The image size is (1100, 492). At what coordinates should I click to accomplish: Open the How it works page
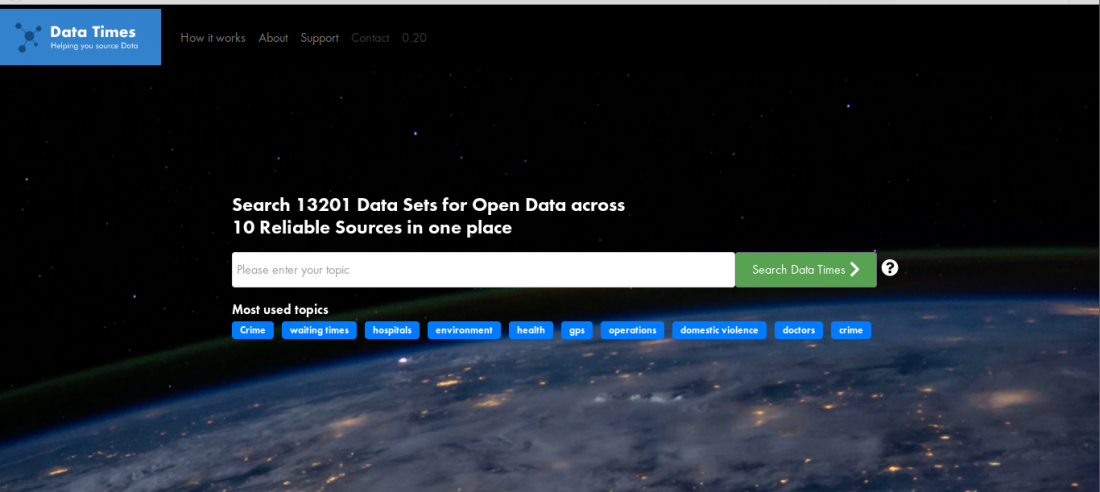point(213,38)
